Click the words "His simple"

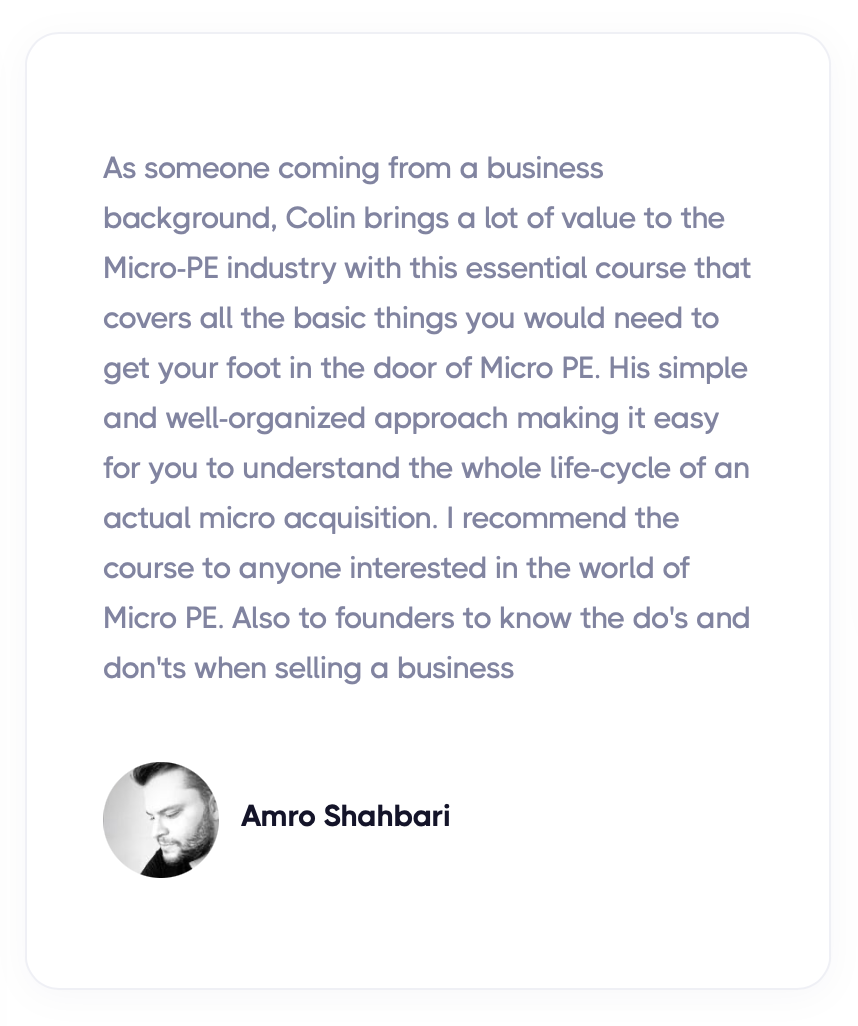[x=678, y=368]
